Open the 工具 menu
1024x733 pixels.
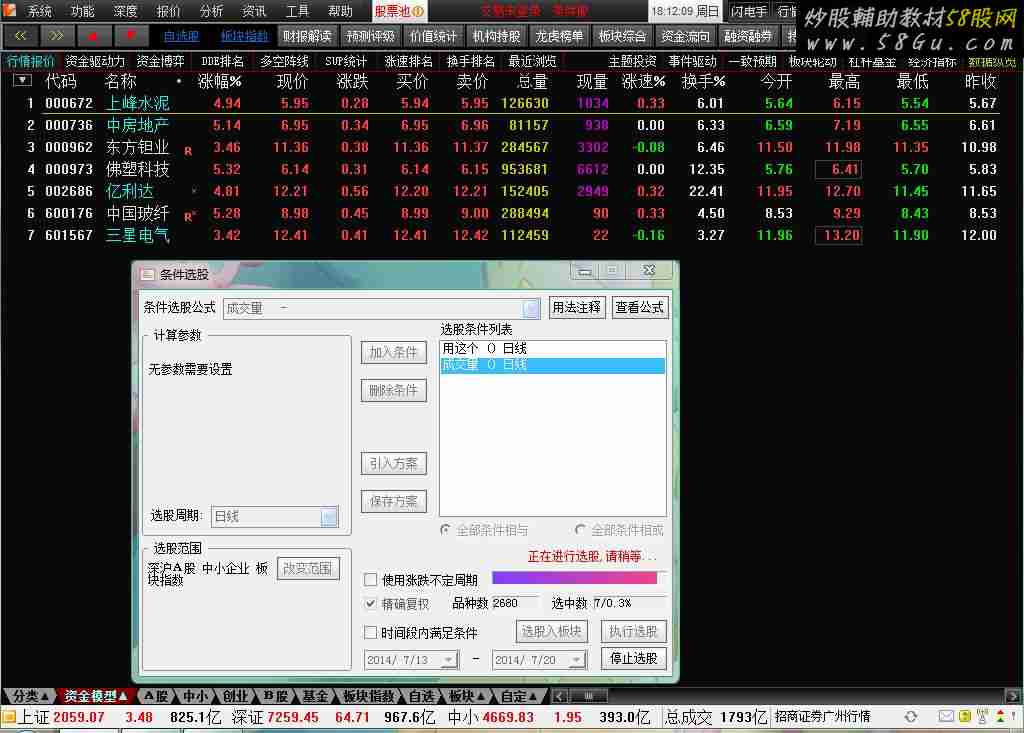(297, 11)
